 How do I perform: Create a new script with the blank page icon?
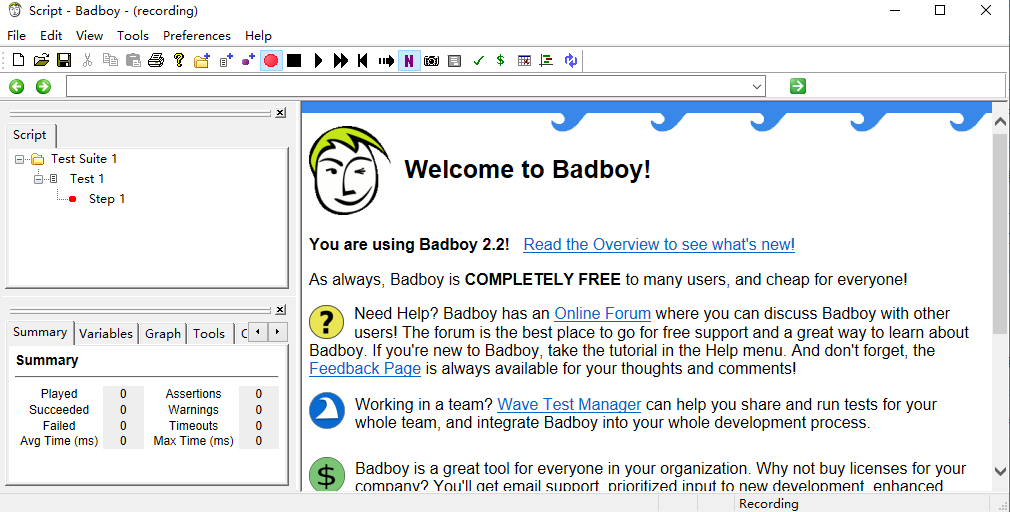(19, 61)
